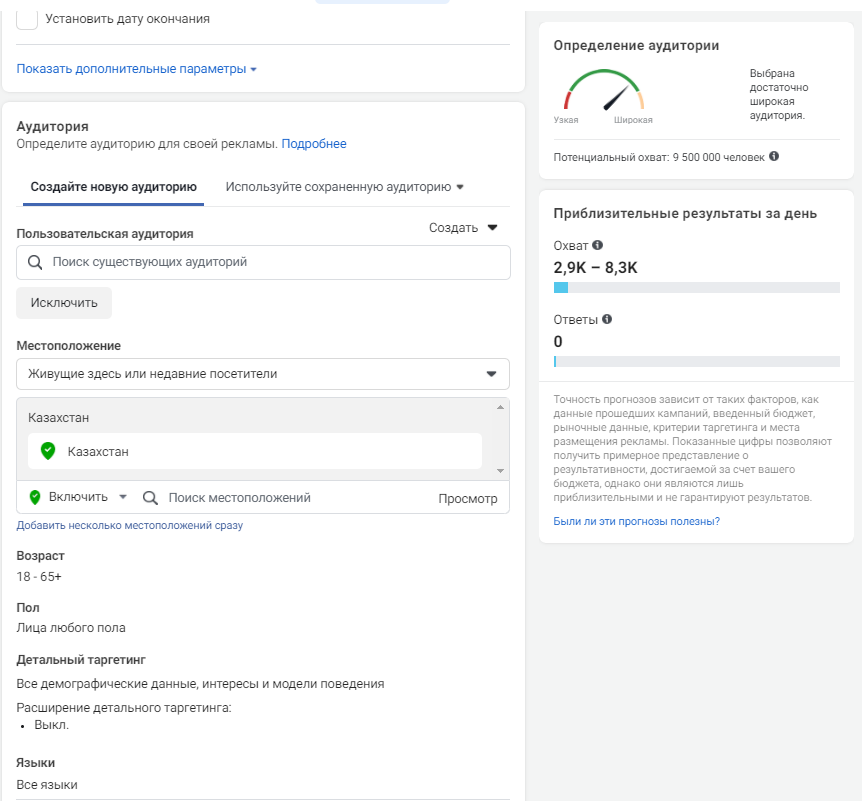
Task: Open the Создать dropdown
Action: pos(463,227)
